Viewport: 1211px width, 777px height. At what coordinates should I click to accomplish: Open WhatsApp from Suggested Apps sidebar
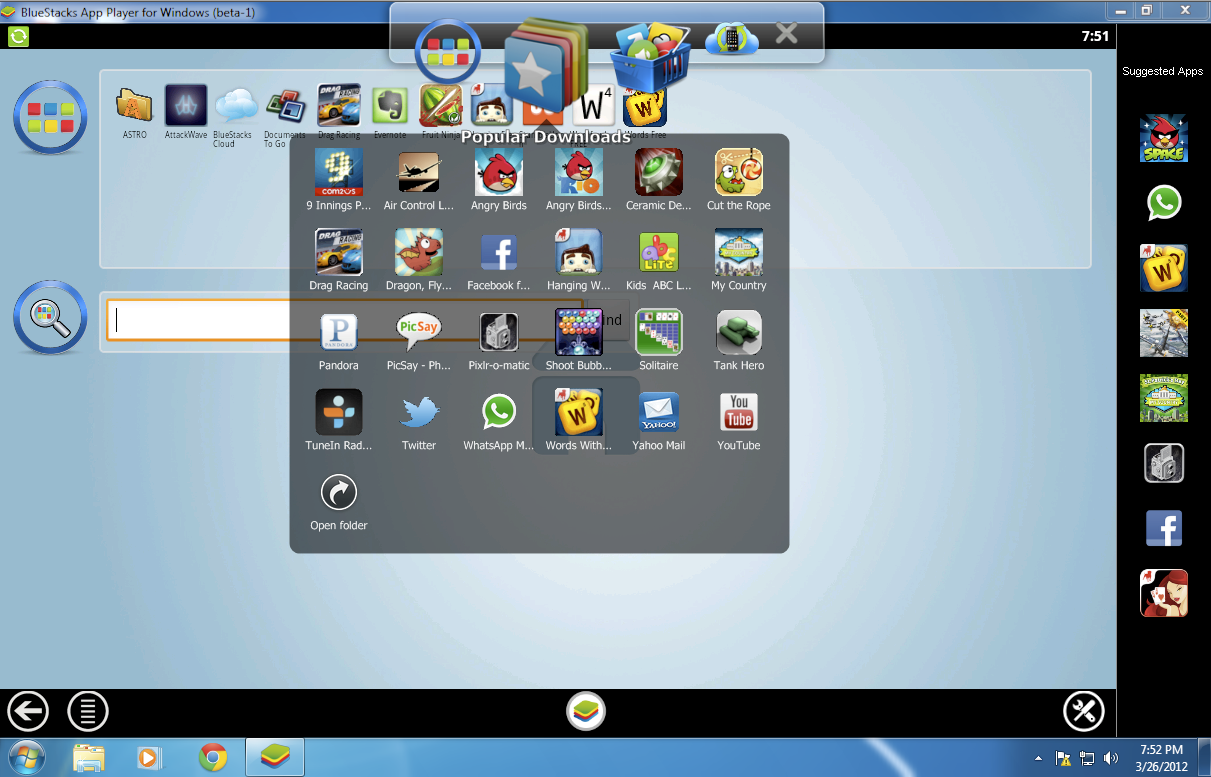pos(1163,203)
